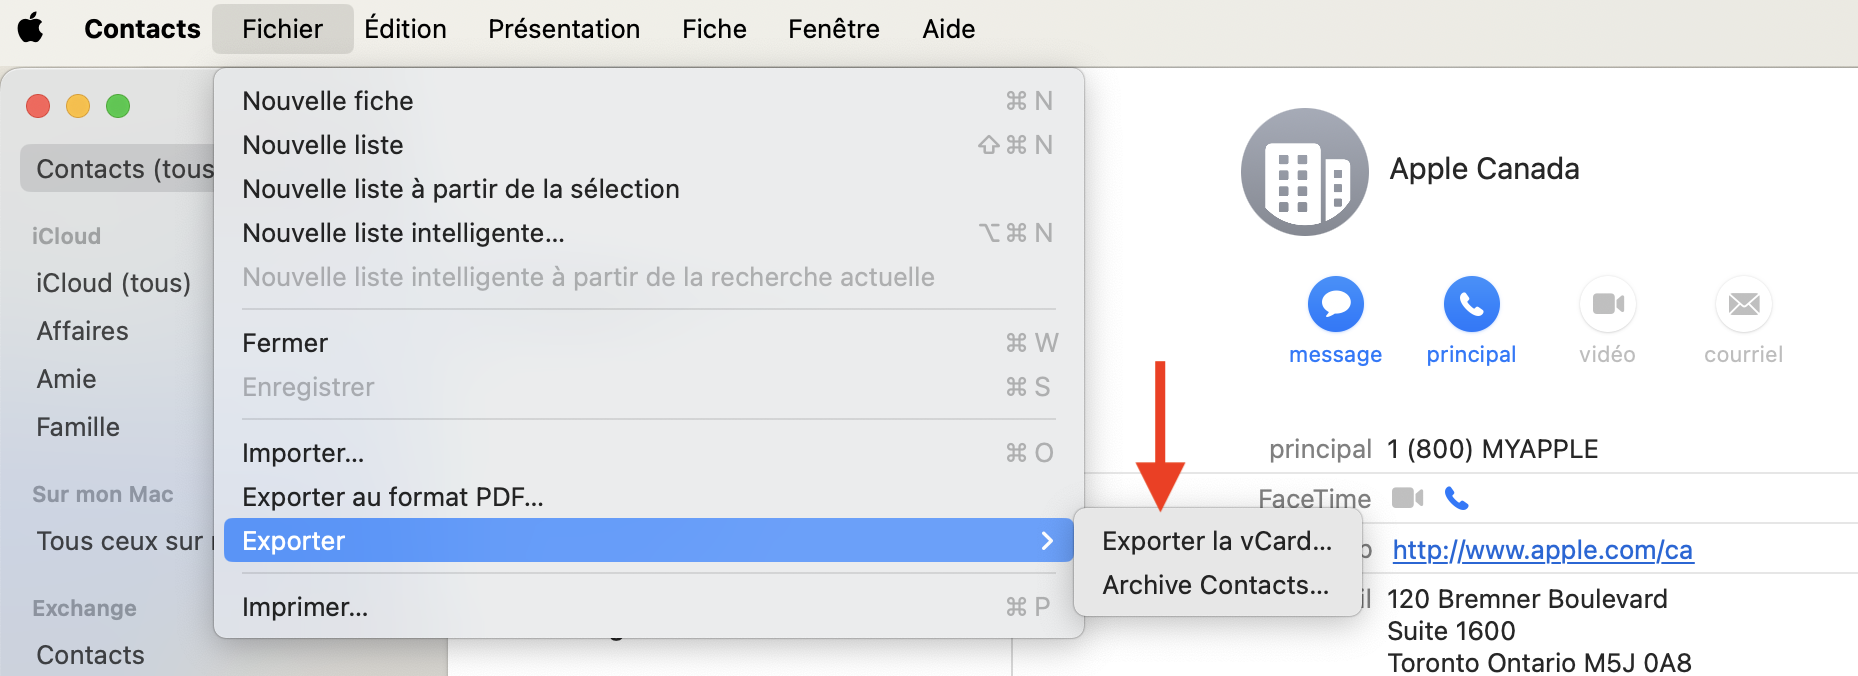
Task: Open the www.apple.com/ca link
Action: coord(1542,550)
